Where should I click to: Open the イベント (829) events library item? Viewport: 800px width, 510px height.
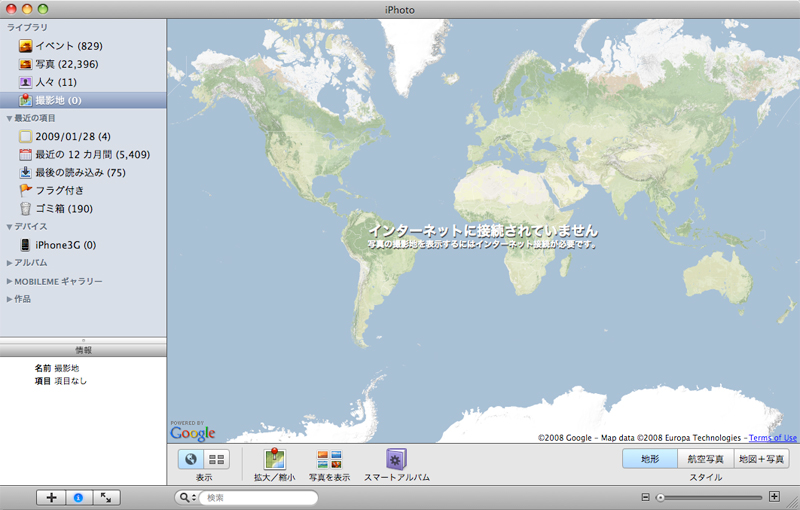(x=83, y=46)
